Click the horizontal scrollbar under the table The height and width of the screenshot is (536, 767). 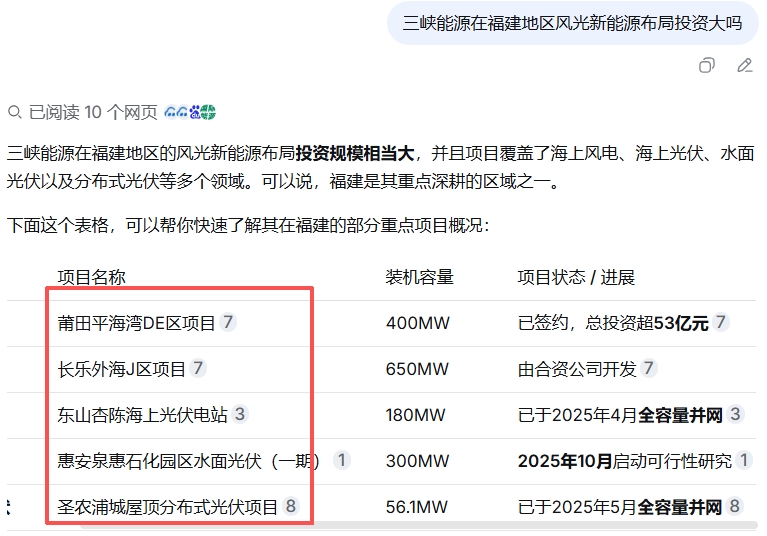418,526
